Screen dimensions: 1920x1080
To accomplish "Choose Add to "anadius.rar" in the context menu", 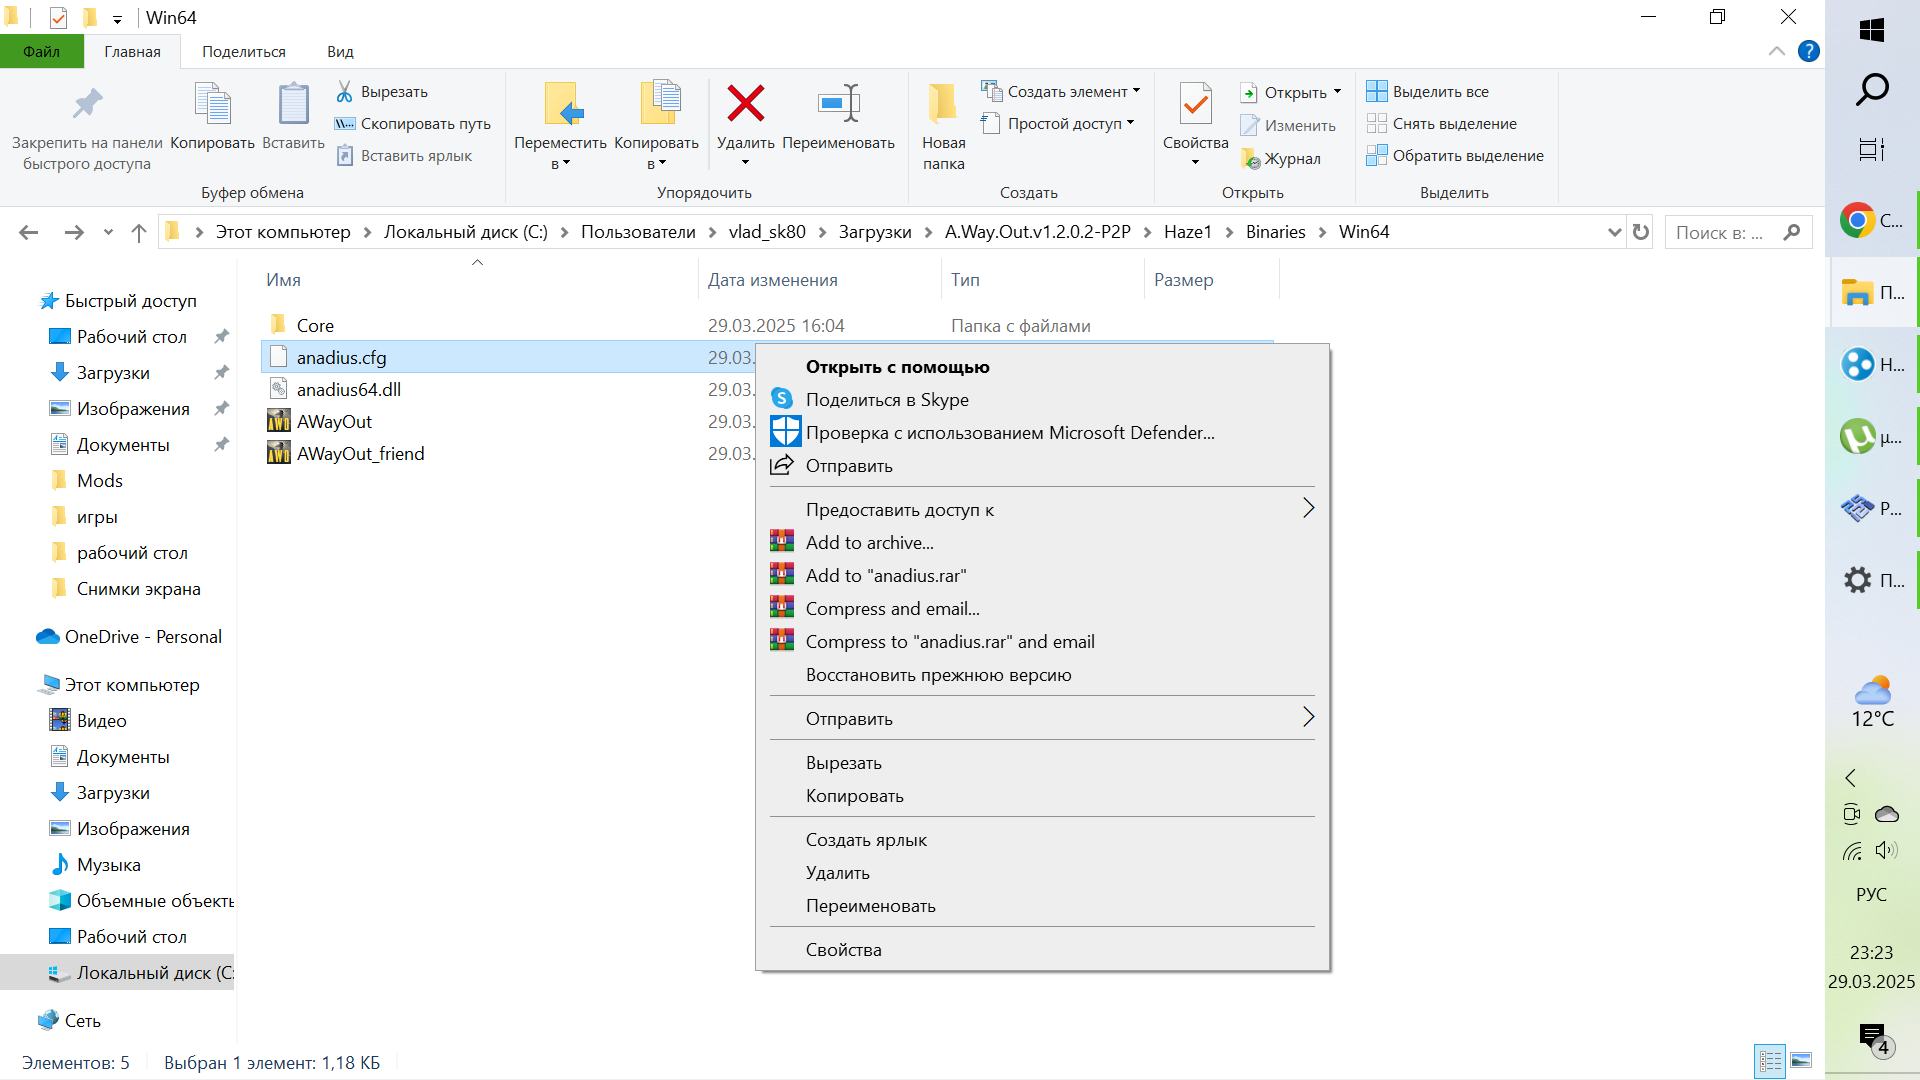I will pyautogui.click(x=886, y=576).
